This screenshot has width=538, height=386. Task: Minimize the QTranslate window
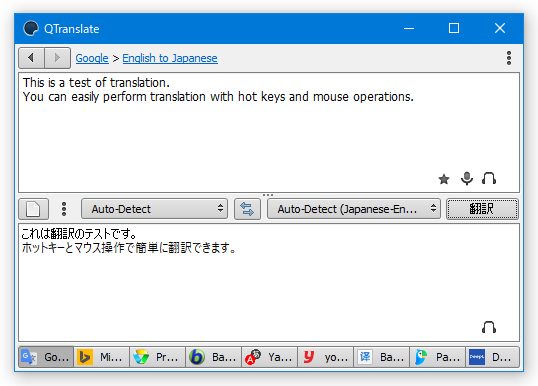(409, 28)
